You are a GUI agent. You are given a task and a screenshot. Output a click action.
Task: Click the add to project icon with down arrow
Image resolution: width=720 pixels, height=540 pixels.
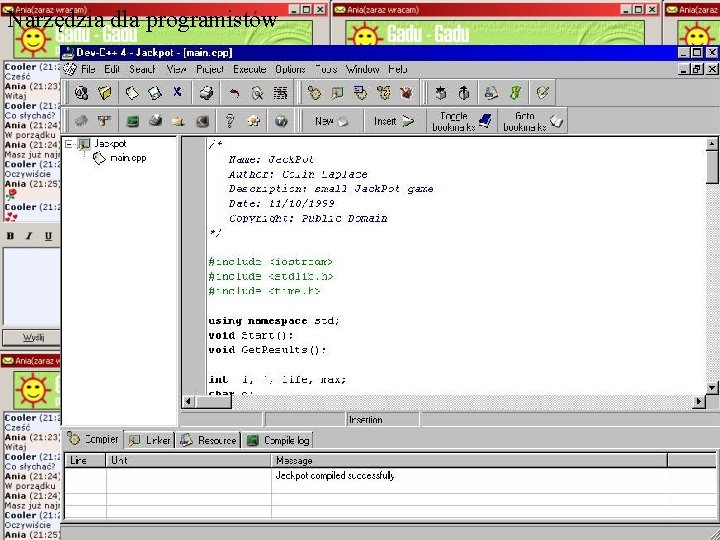click(x=441, y=93)
